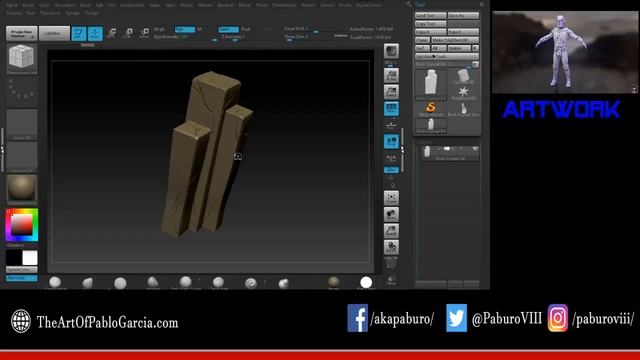Toggle the blue Draw mode button
The width and height of the screenshot is (640, 360).
(x=95, y=33)
